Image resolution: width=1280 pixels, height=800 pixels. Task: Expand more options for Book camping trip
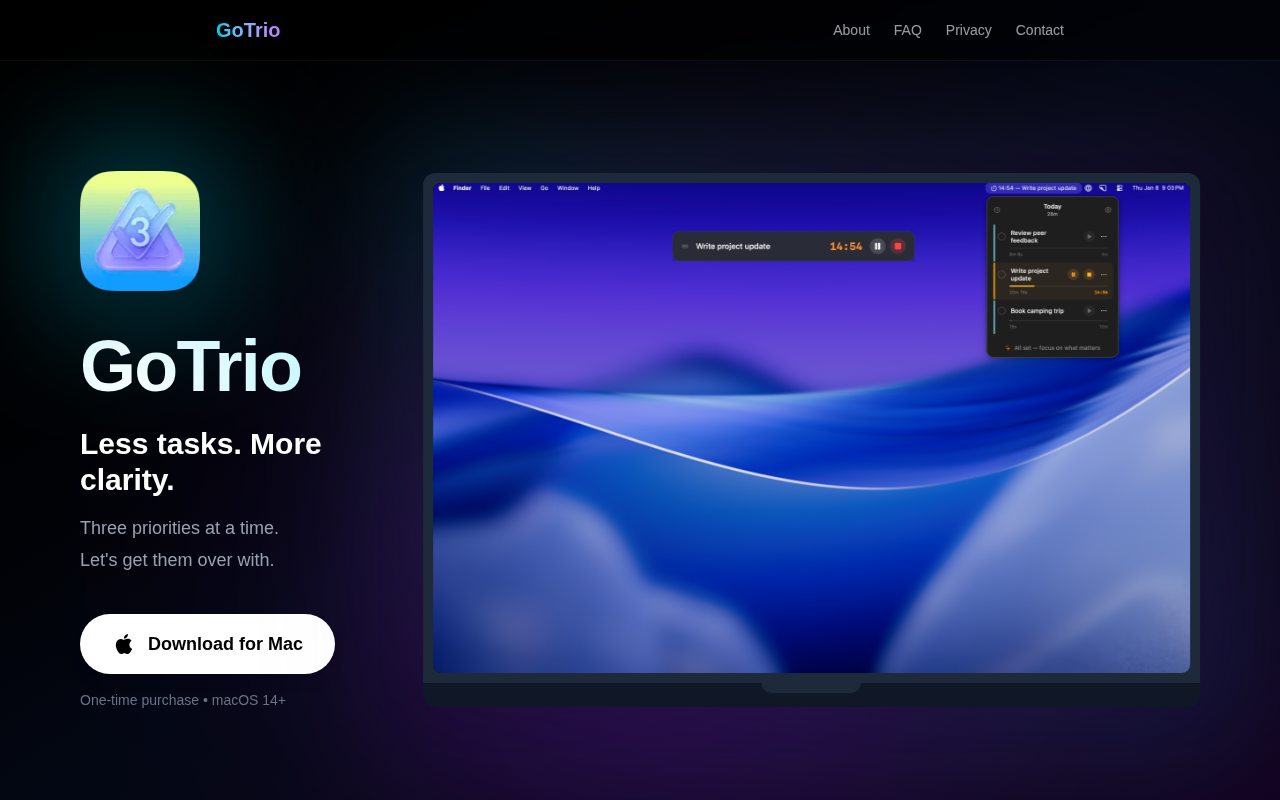(1104, 311)
